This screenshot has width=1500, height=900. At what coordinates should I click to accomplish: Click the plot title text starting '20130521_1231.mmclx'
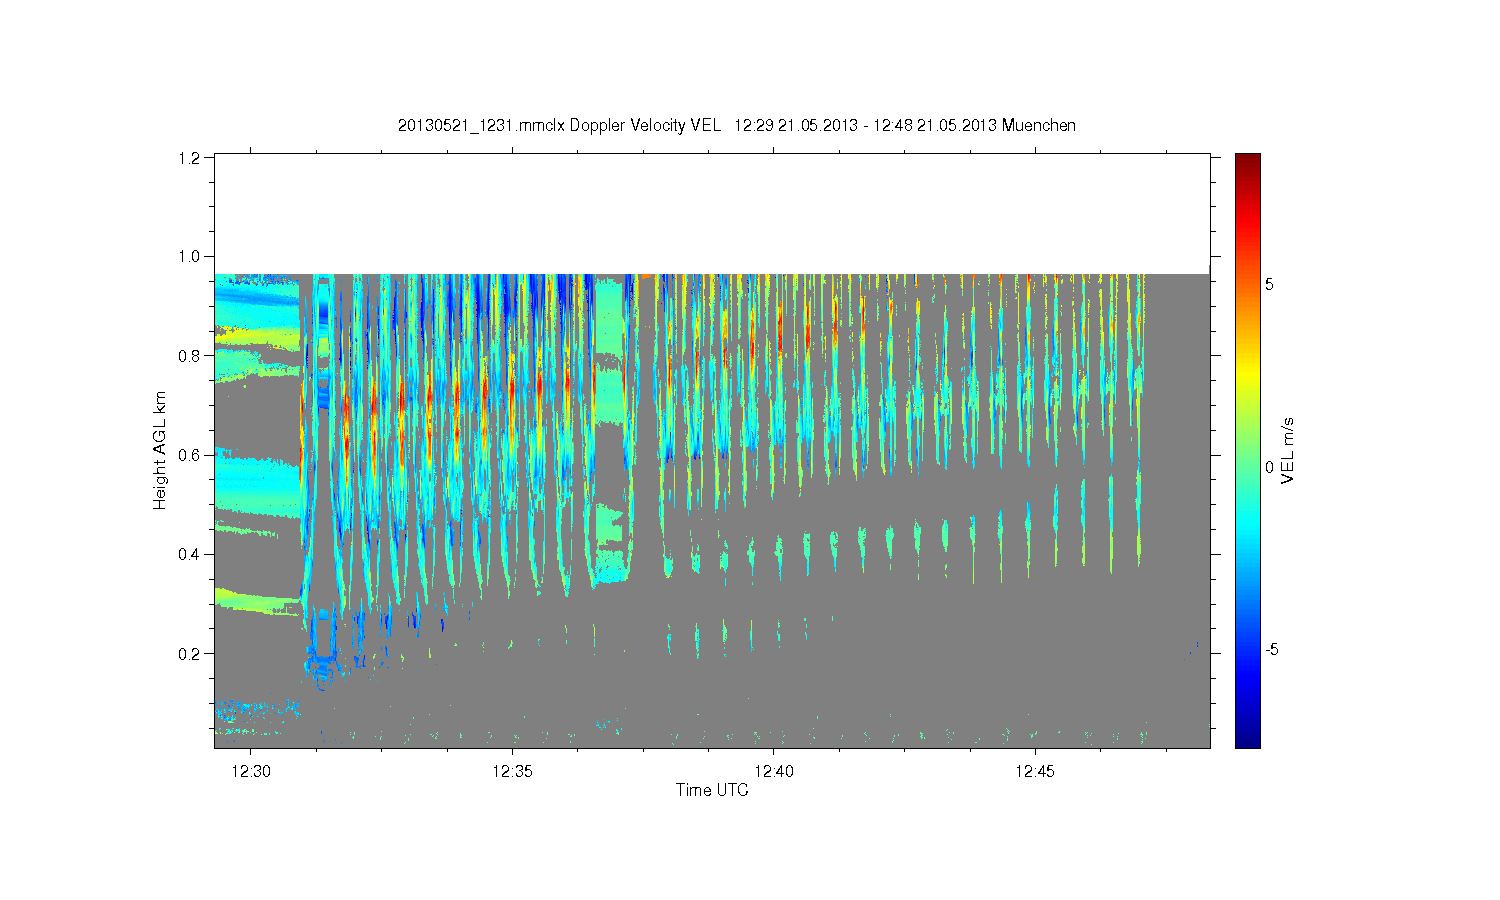[737, 125]
